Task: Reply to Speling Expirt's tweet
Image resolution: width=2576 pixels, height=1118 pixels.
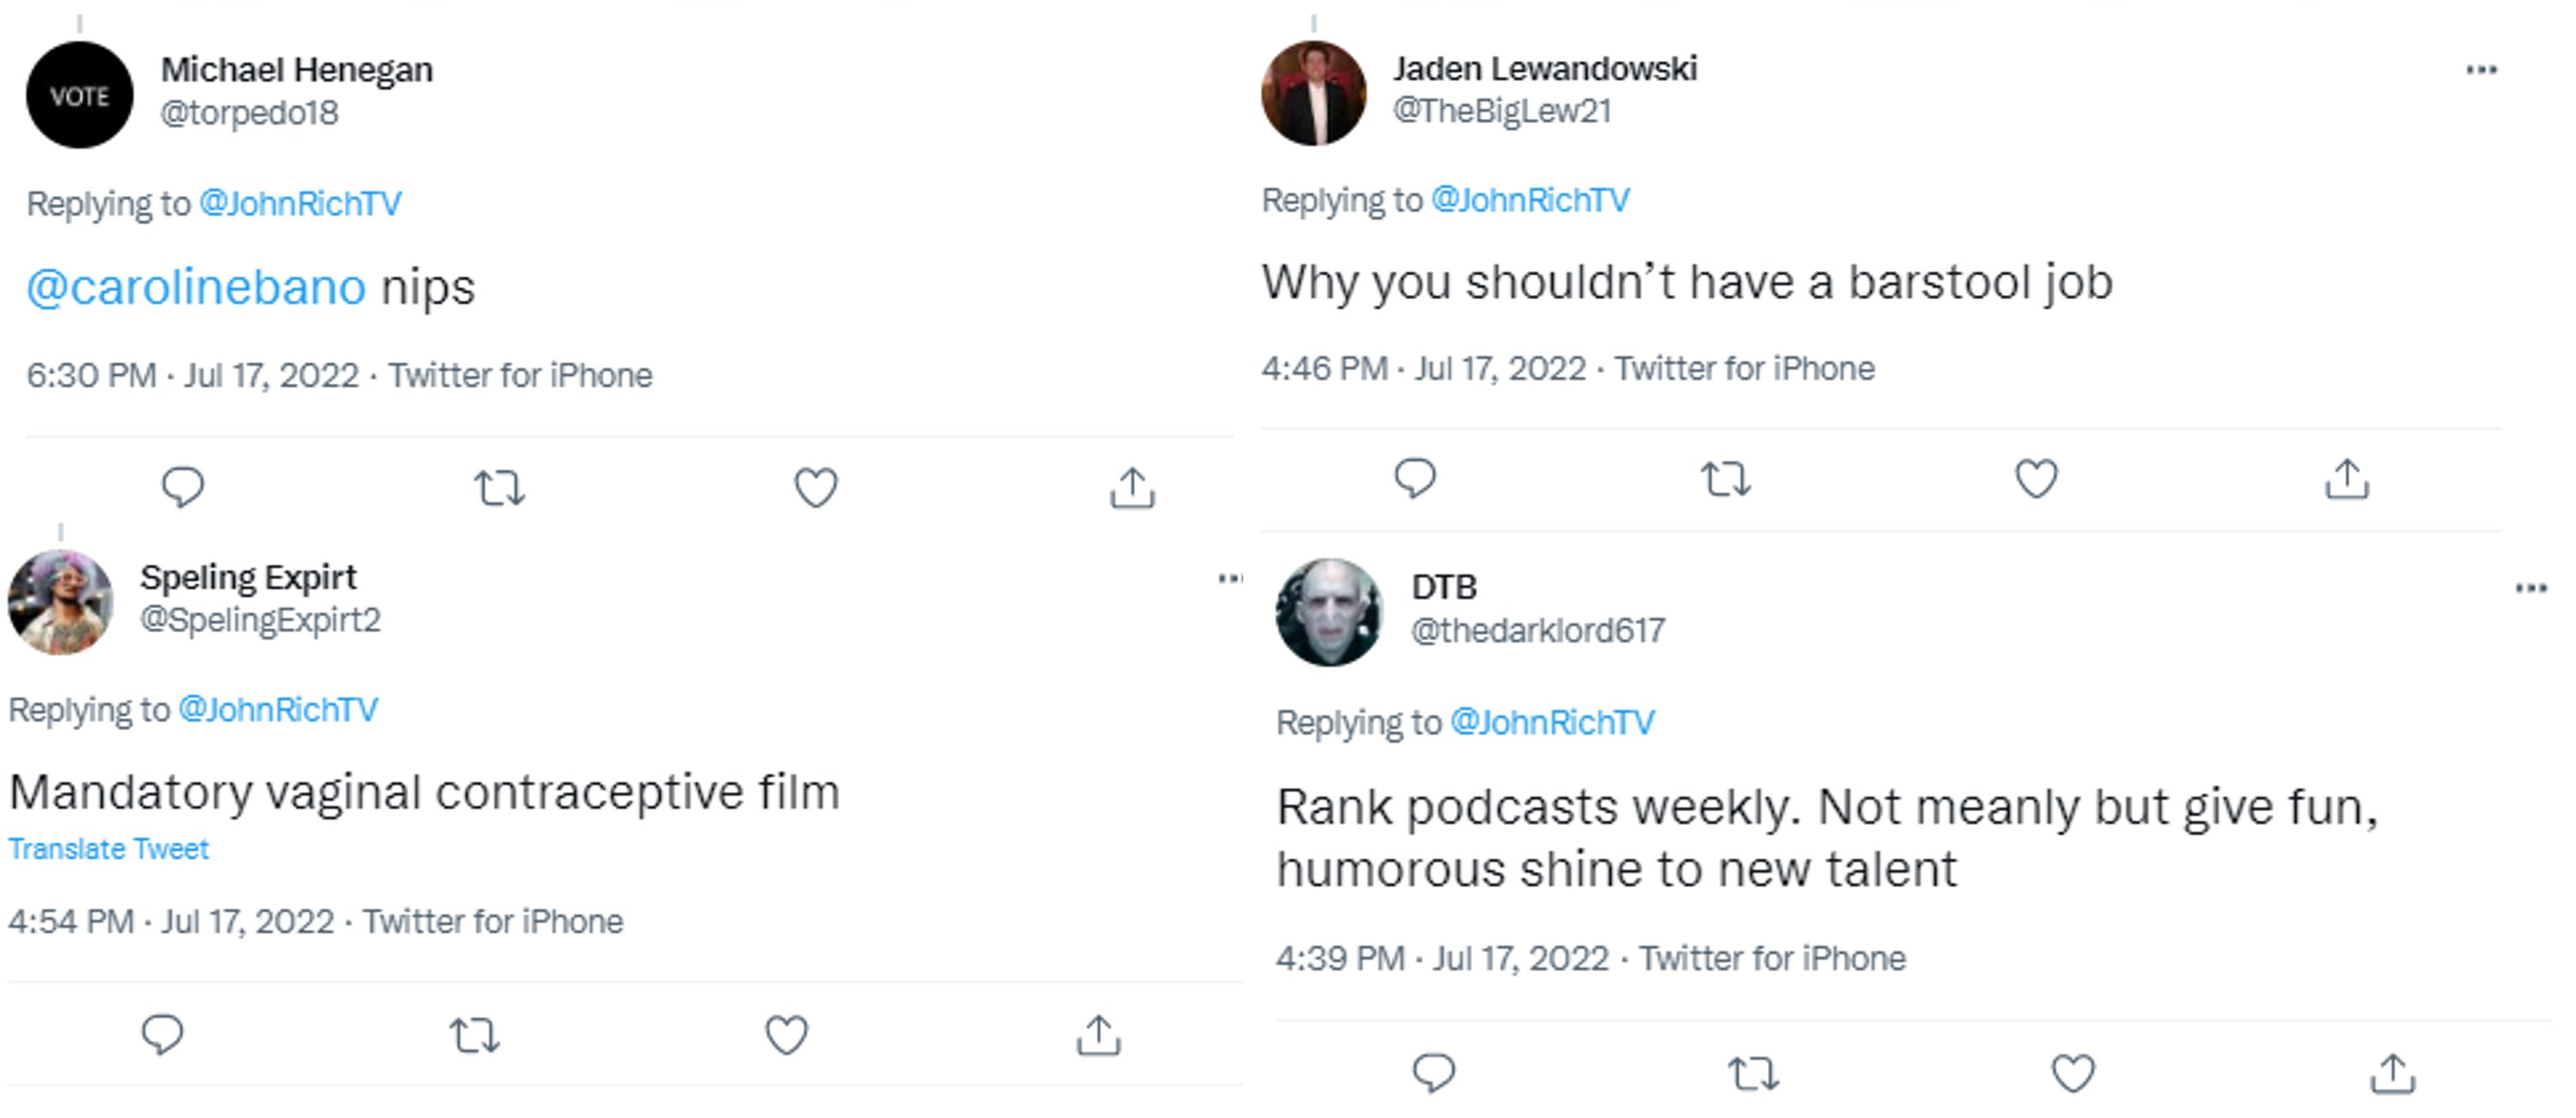Action: 163,1035
